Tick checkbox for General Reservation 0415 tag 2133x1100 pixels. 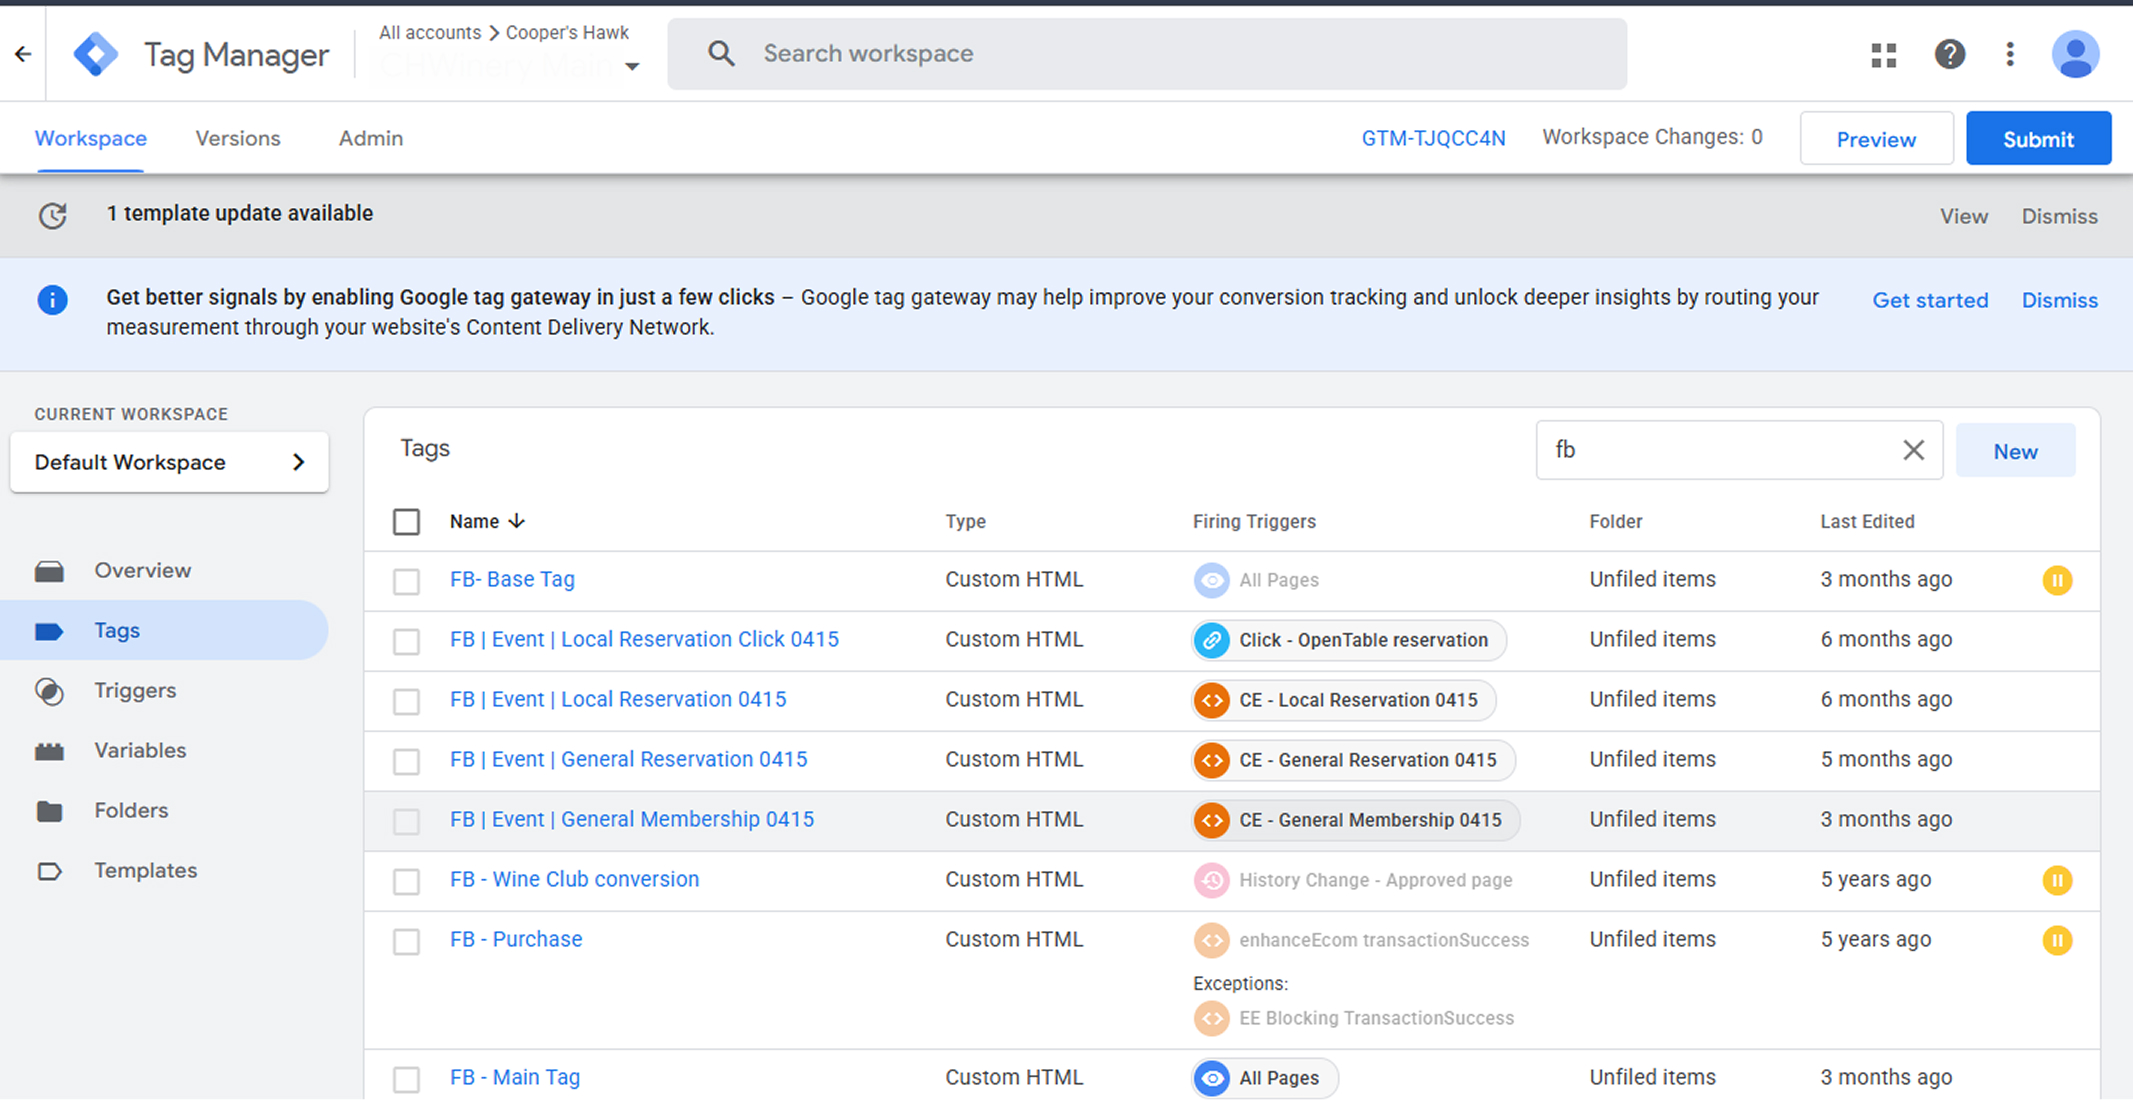406,761
